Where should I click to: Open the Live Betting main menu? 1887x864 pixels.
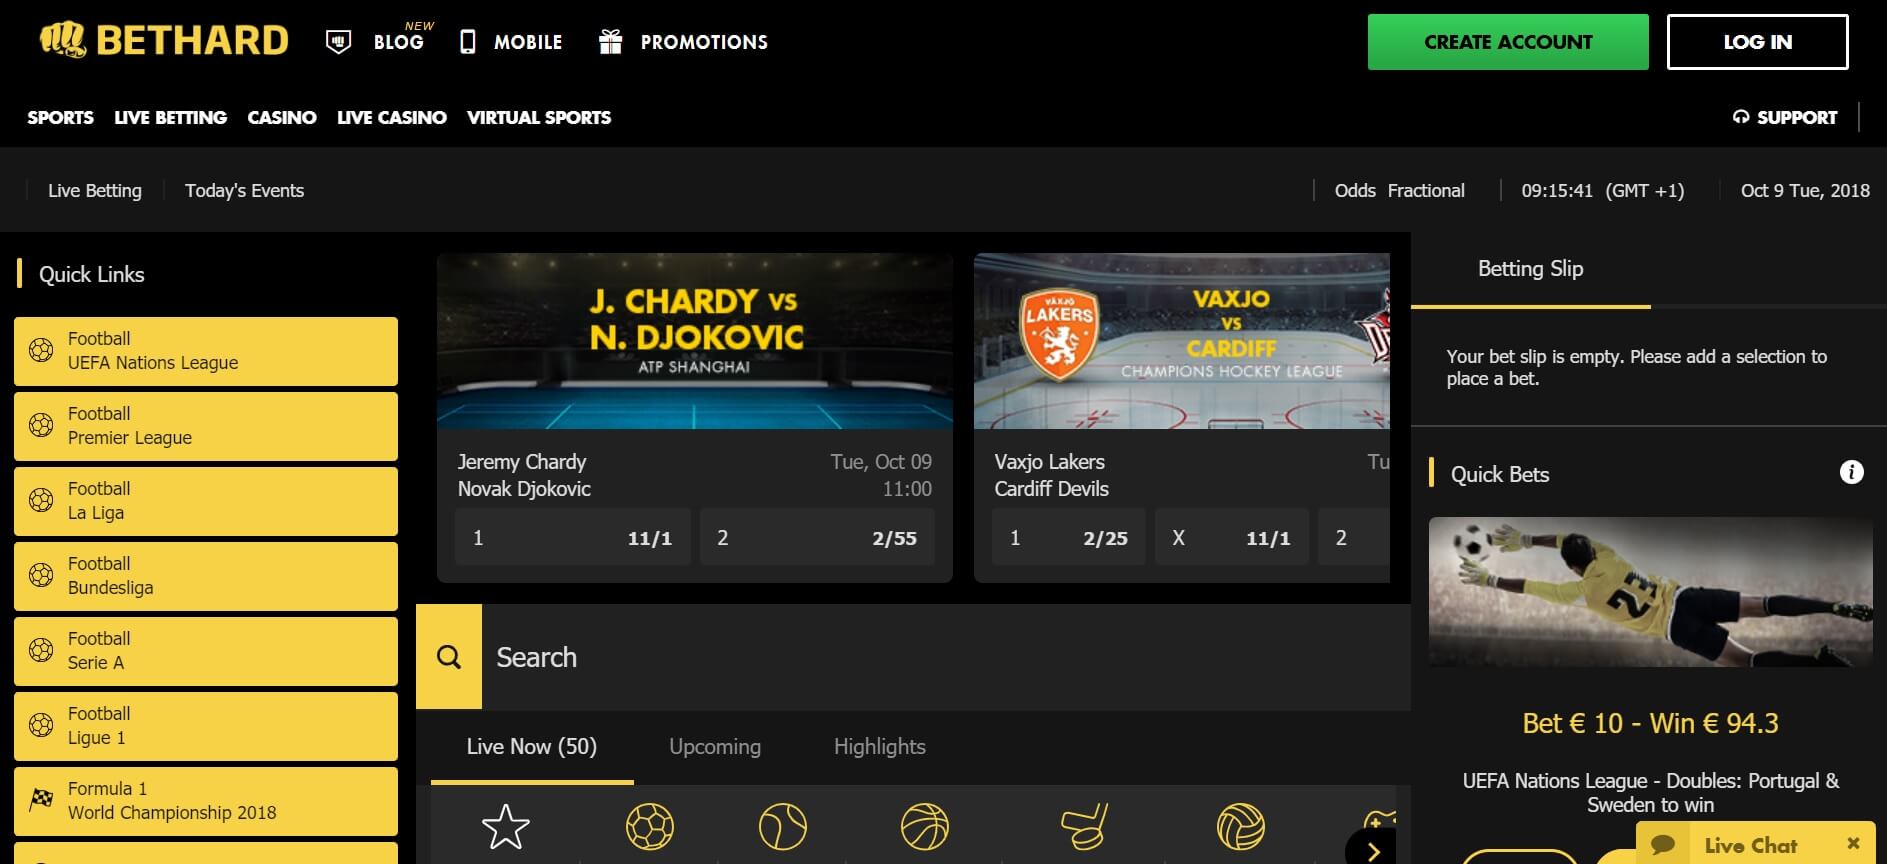pyautogui.click(x=170, y=117)
